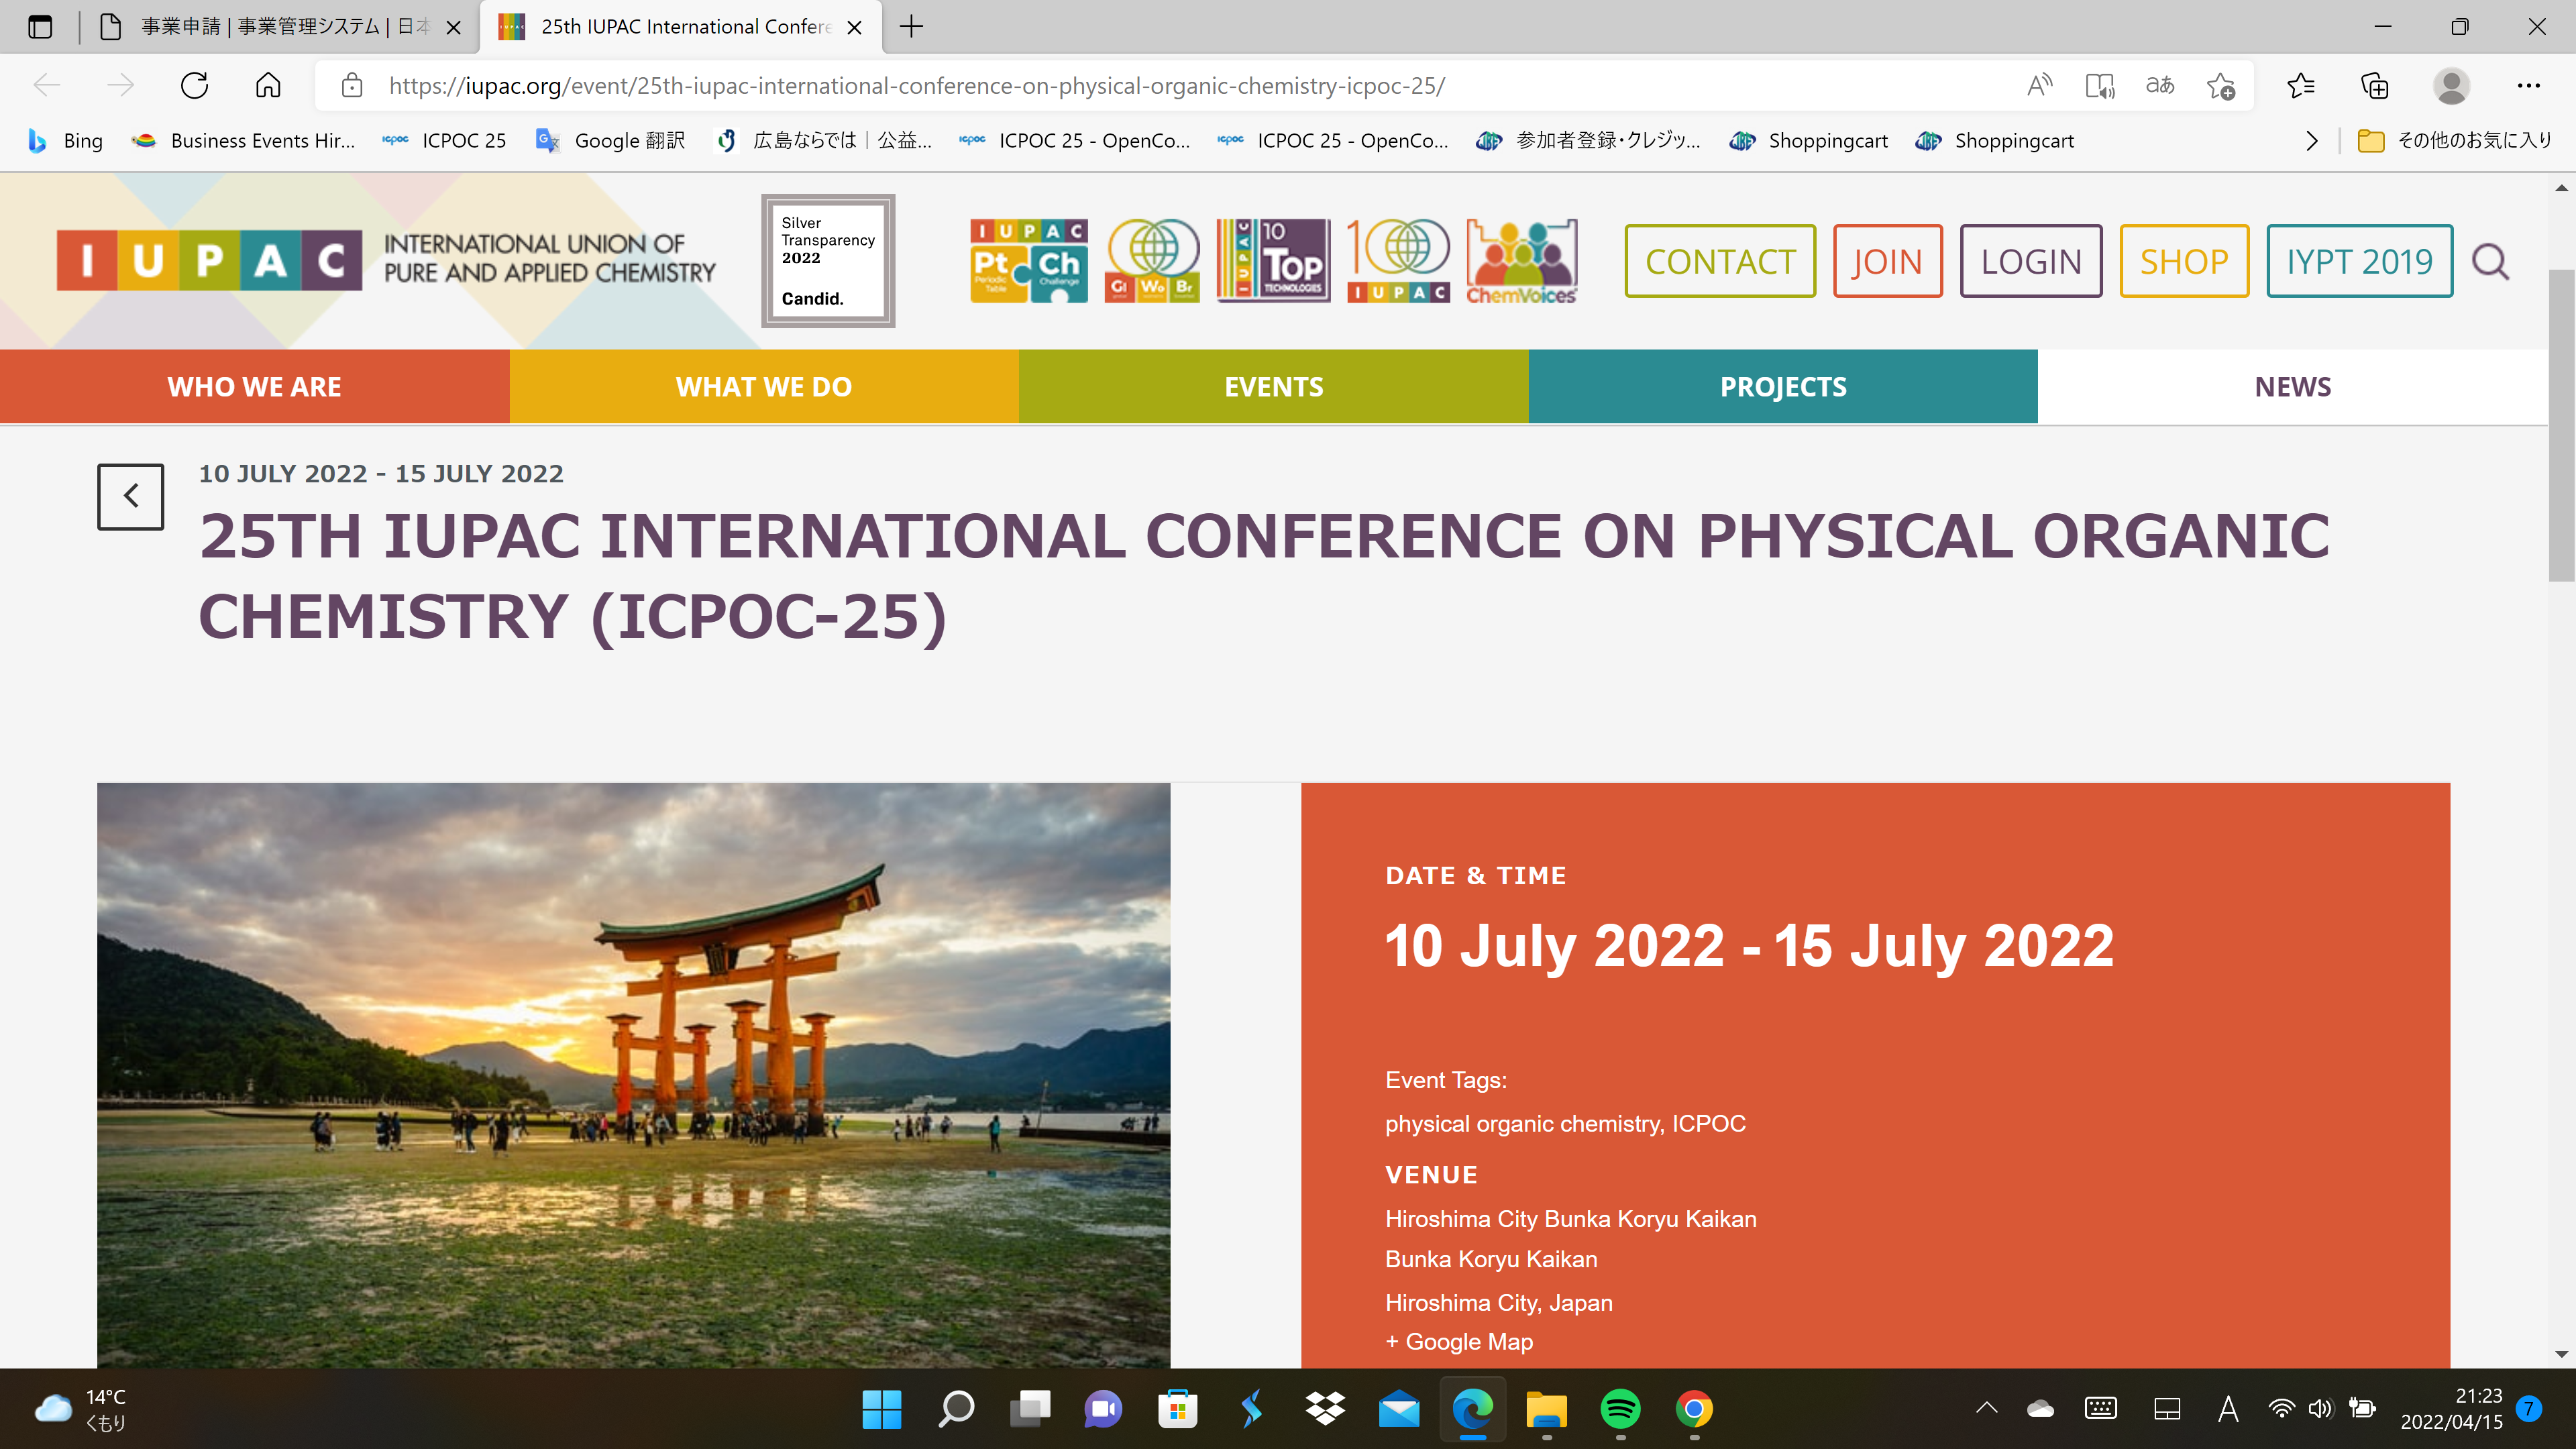Open the weather widget showing 14°C
2576x1449 pixels.
coord(82,1409)
